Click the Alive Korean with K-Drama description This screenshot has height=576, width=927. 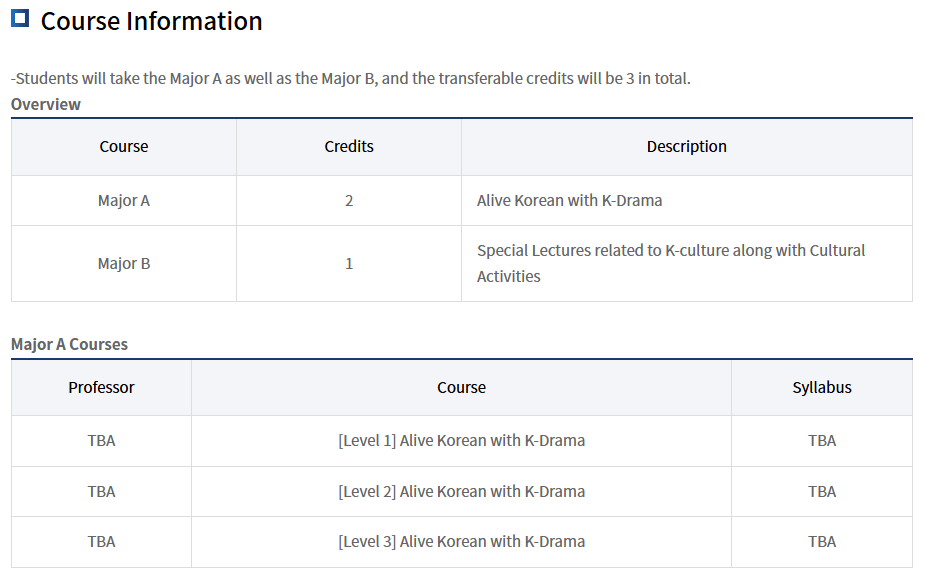tap(569, 200)
